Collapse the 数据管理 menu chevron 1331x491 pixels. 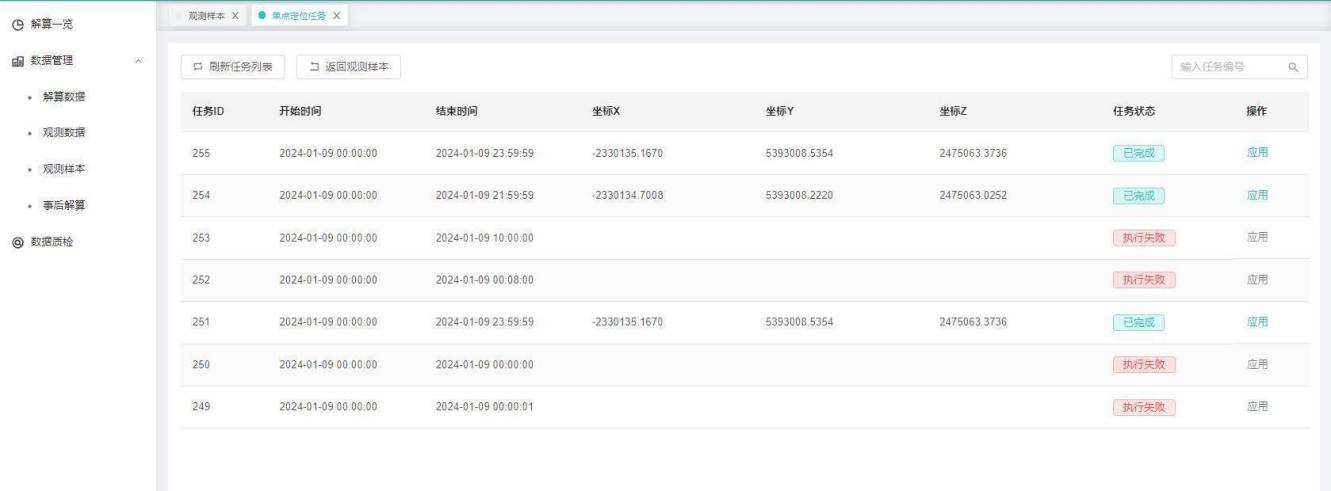pyautogui.click(x=138, y=62)
